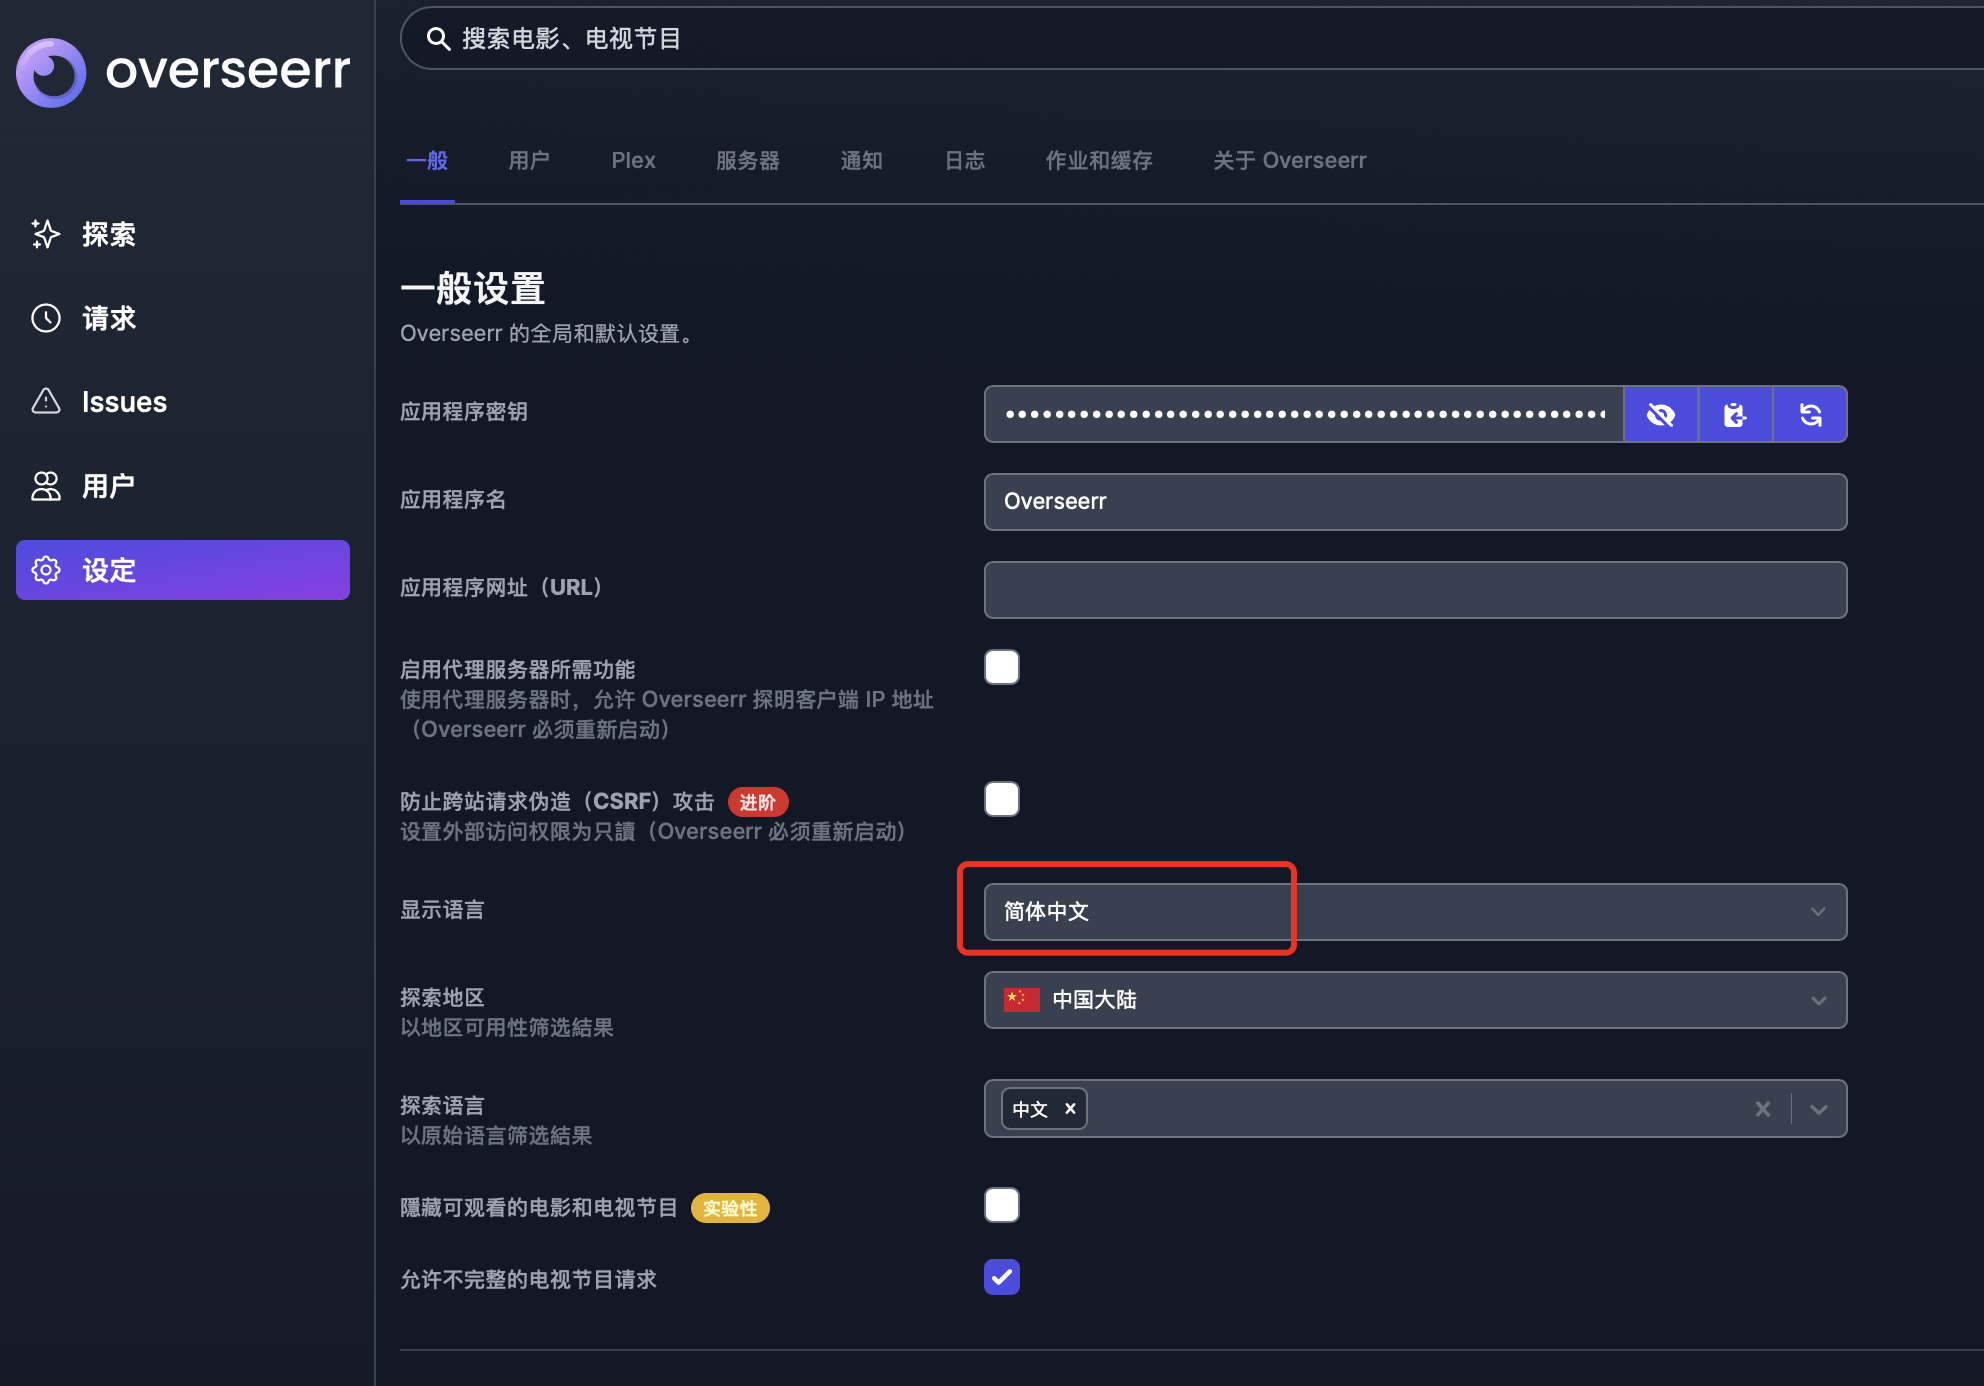Screen dimensions: 1984x1386
Task: Open the 显示语言 dropdown
Action: (1414, 912)
